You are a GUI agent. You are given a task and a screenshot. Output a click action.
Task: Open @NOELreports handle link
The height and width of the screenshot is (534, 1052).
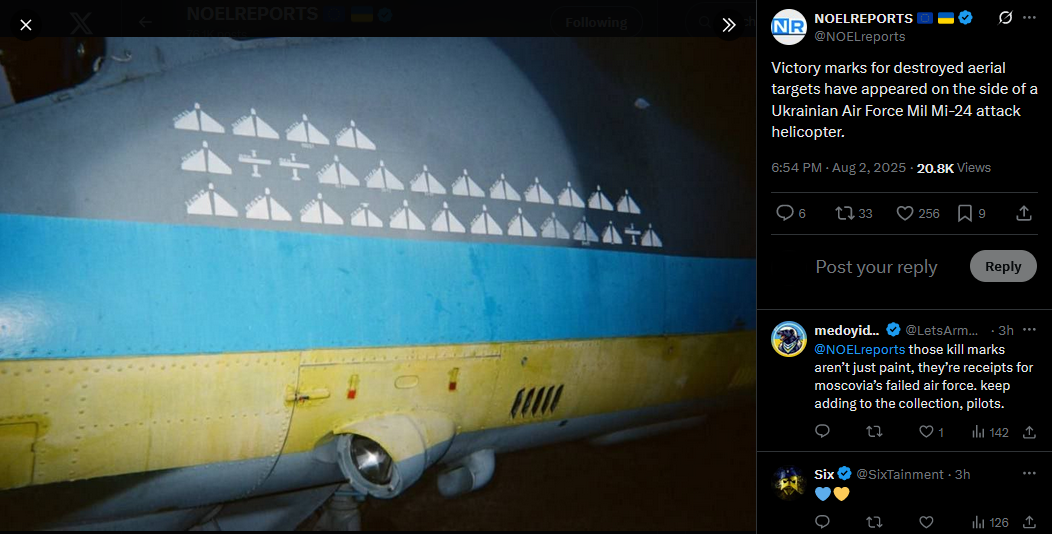pos(859,37)
